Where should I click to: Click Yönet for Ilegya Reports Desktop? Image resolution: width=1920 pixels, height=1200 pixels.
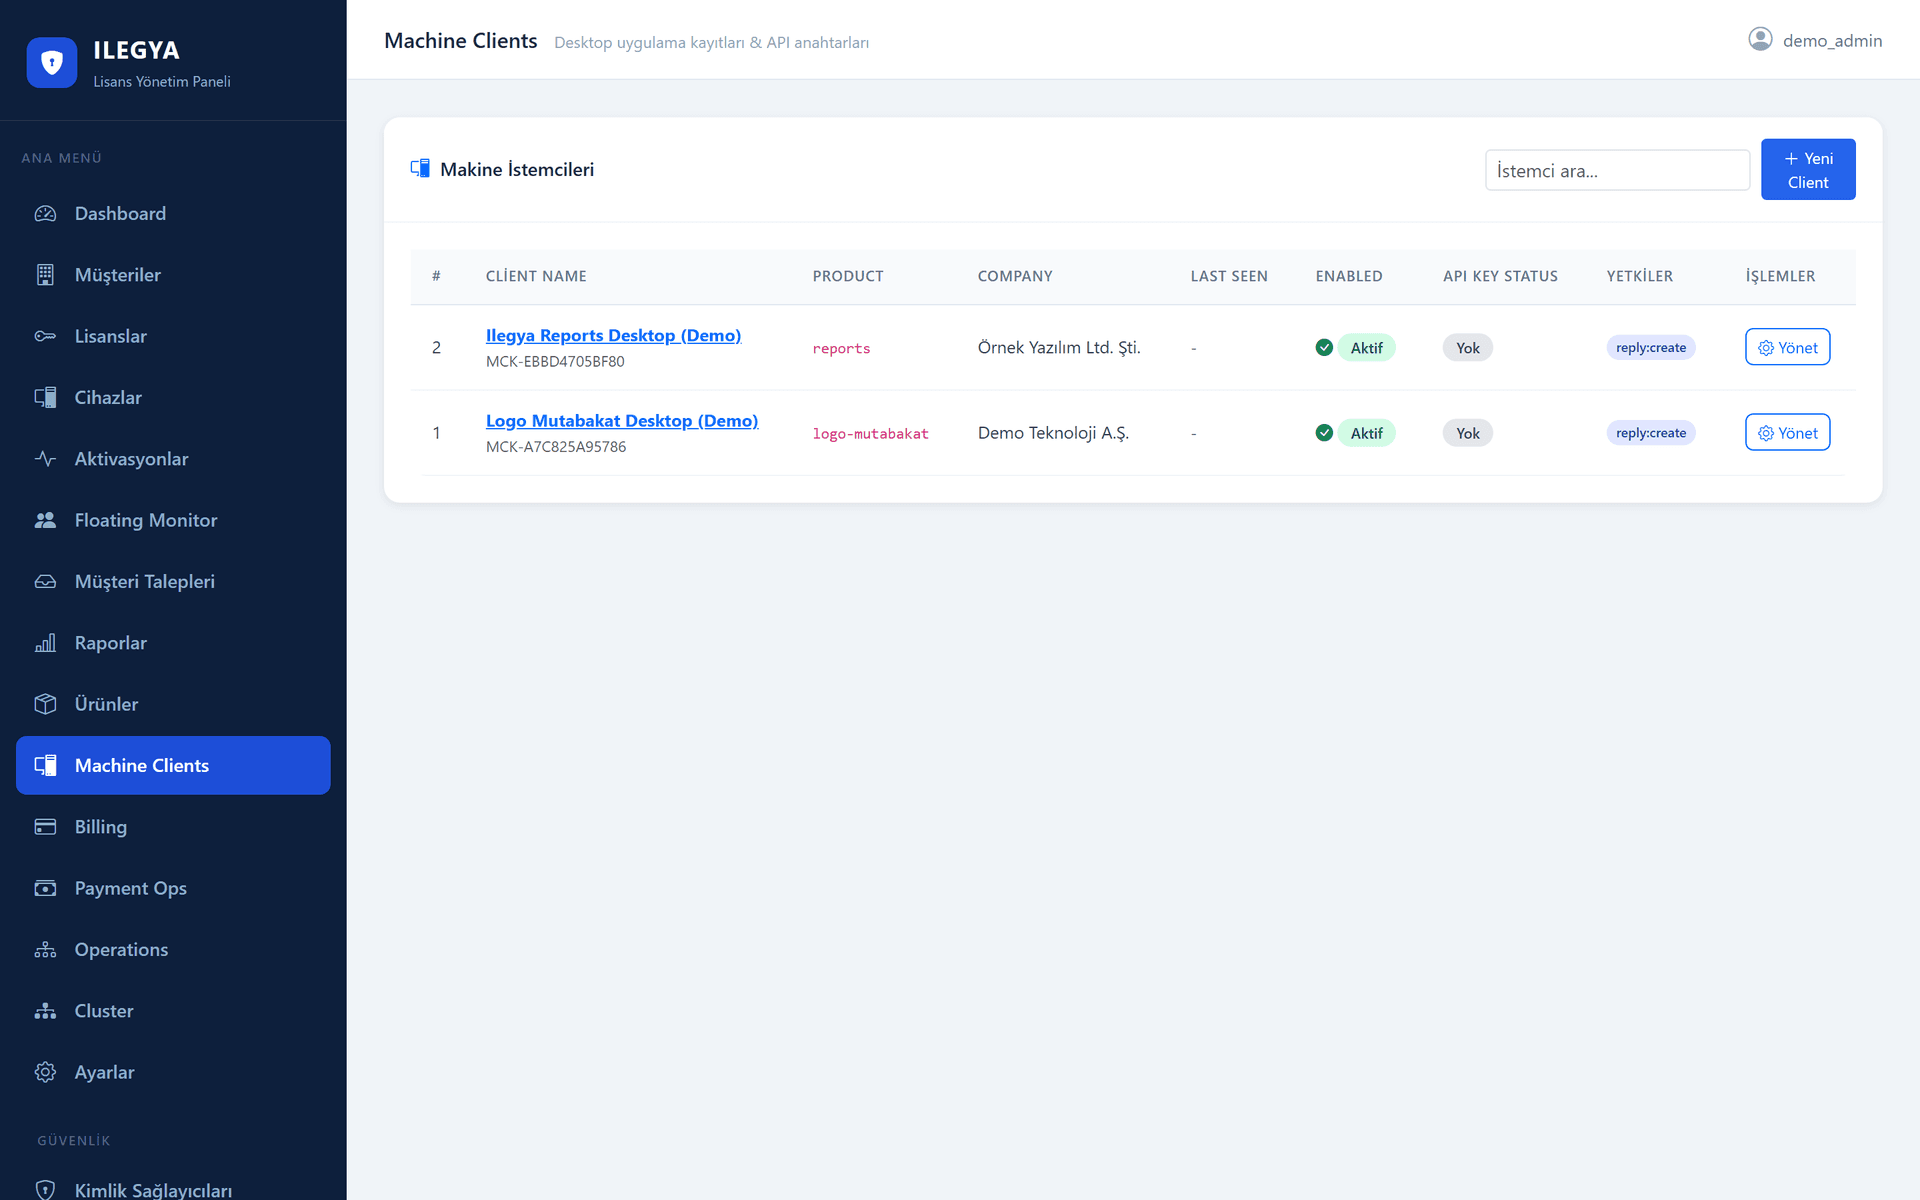click(x=1787, y=347)
